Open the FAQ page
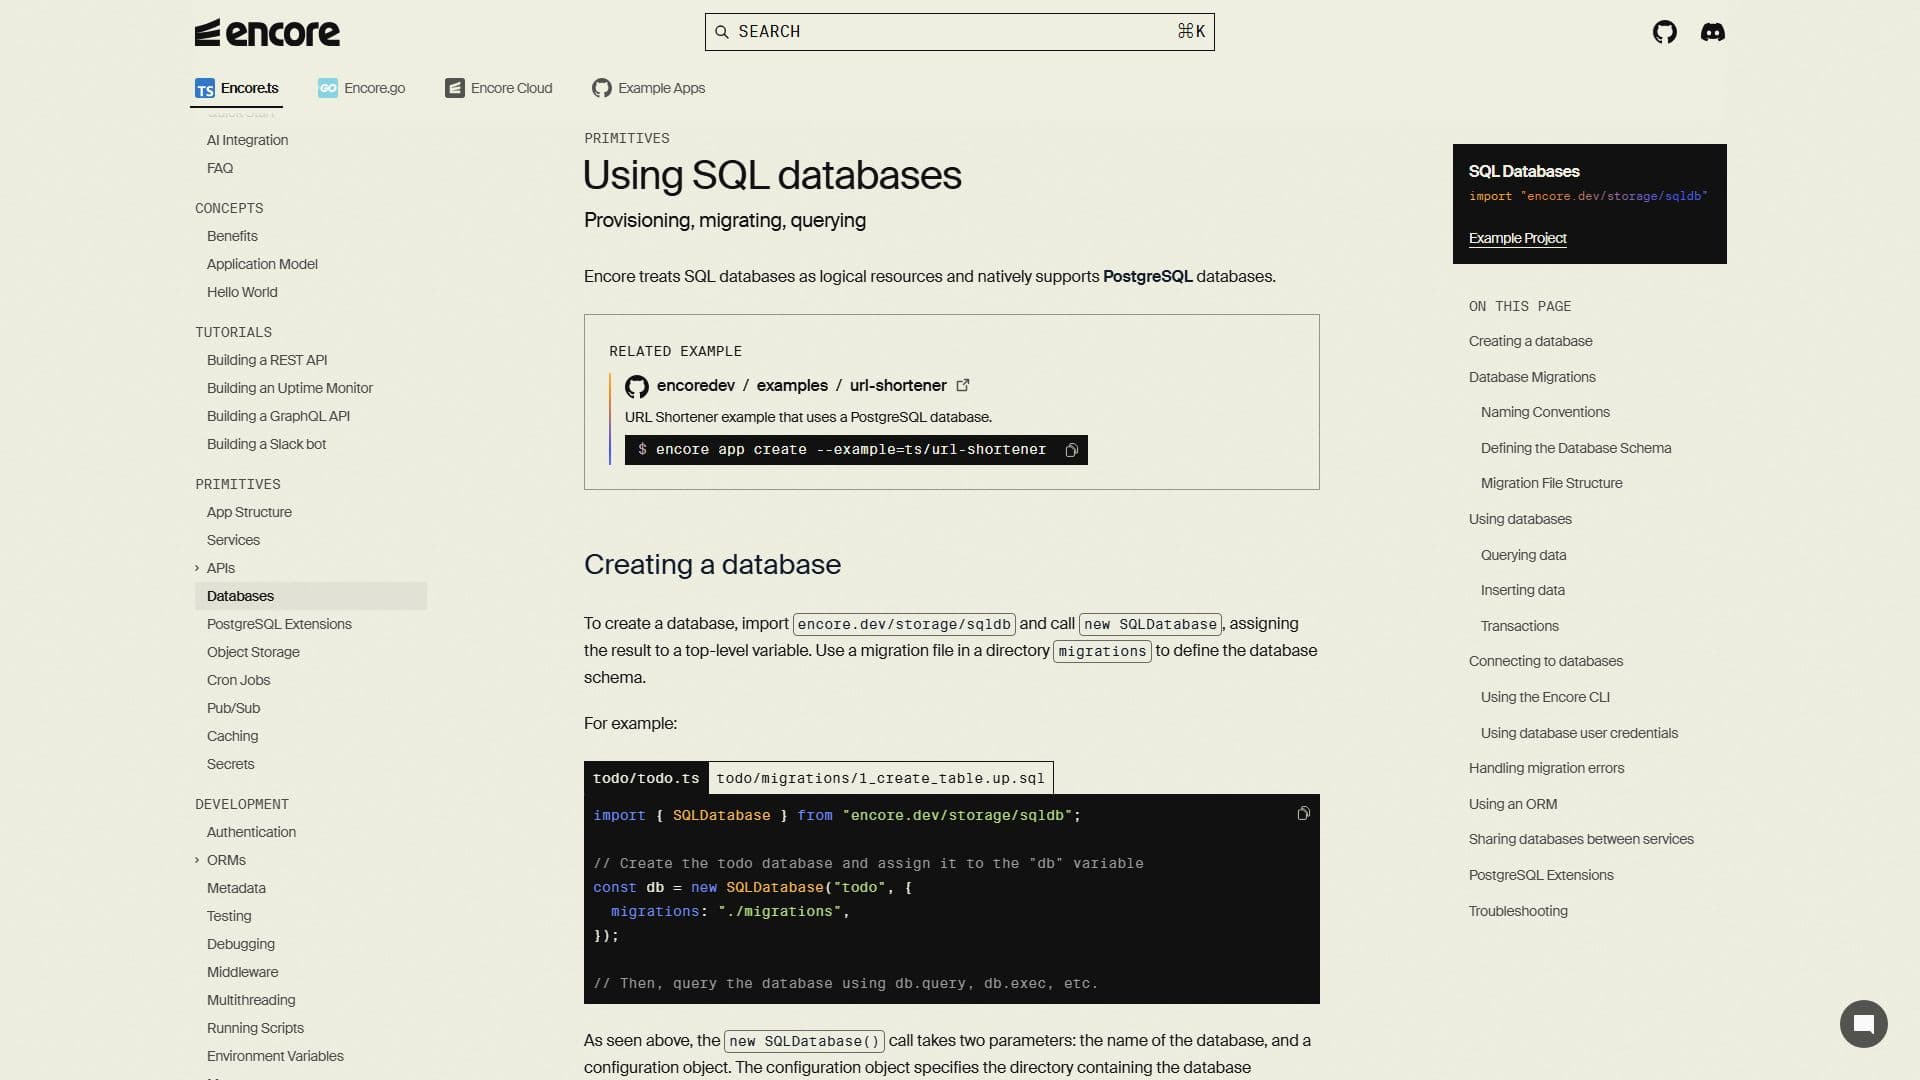This screenshot has width=1920, height=1080. click(219, 168)
